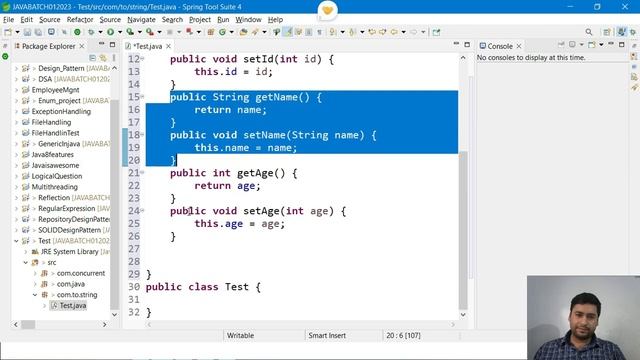Click the red Relaunch icon
640x360 pixels.
click(x=189, y=32)
